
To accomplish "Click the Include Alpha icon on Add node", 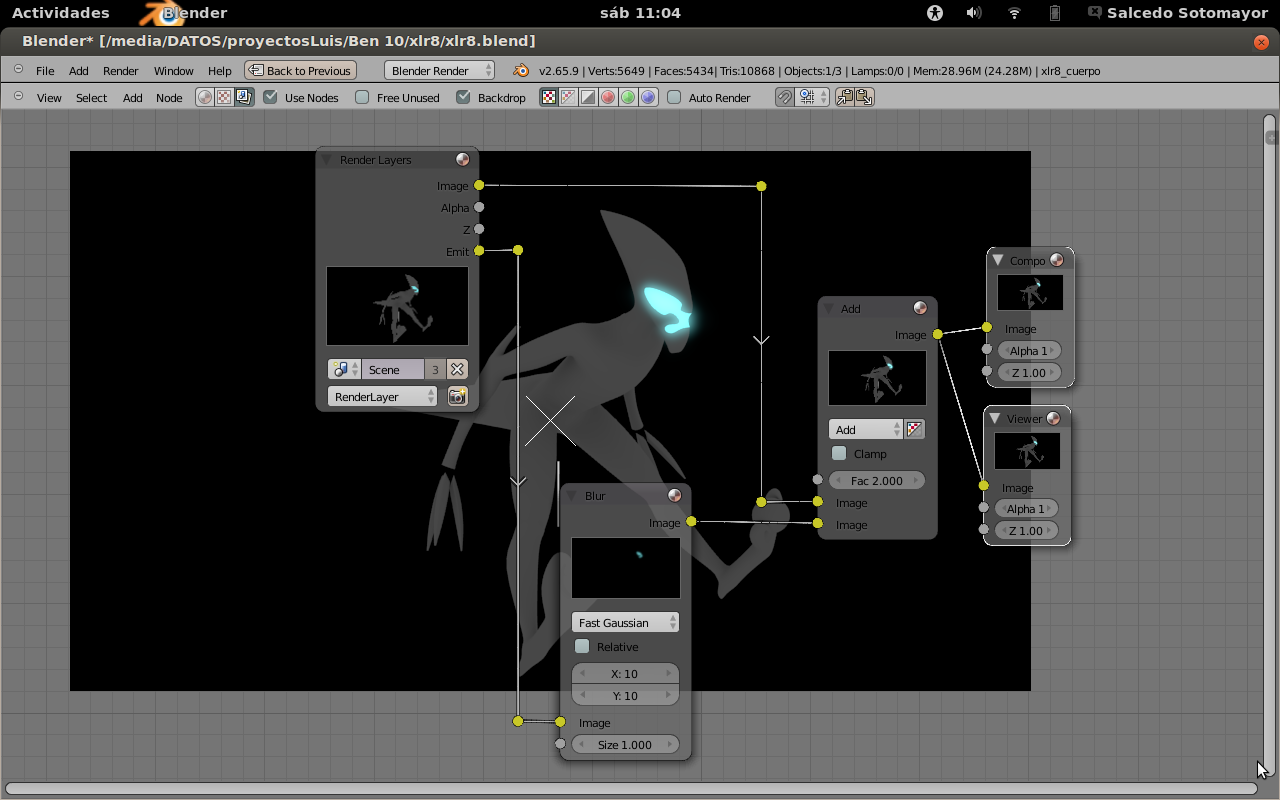I will pos(914,429).
